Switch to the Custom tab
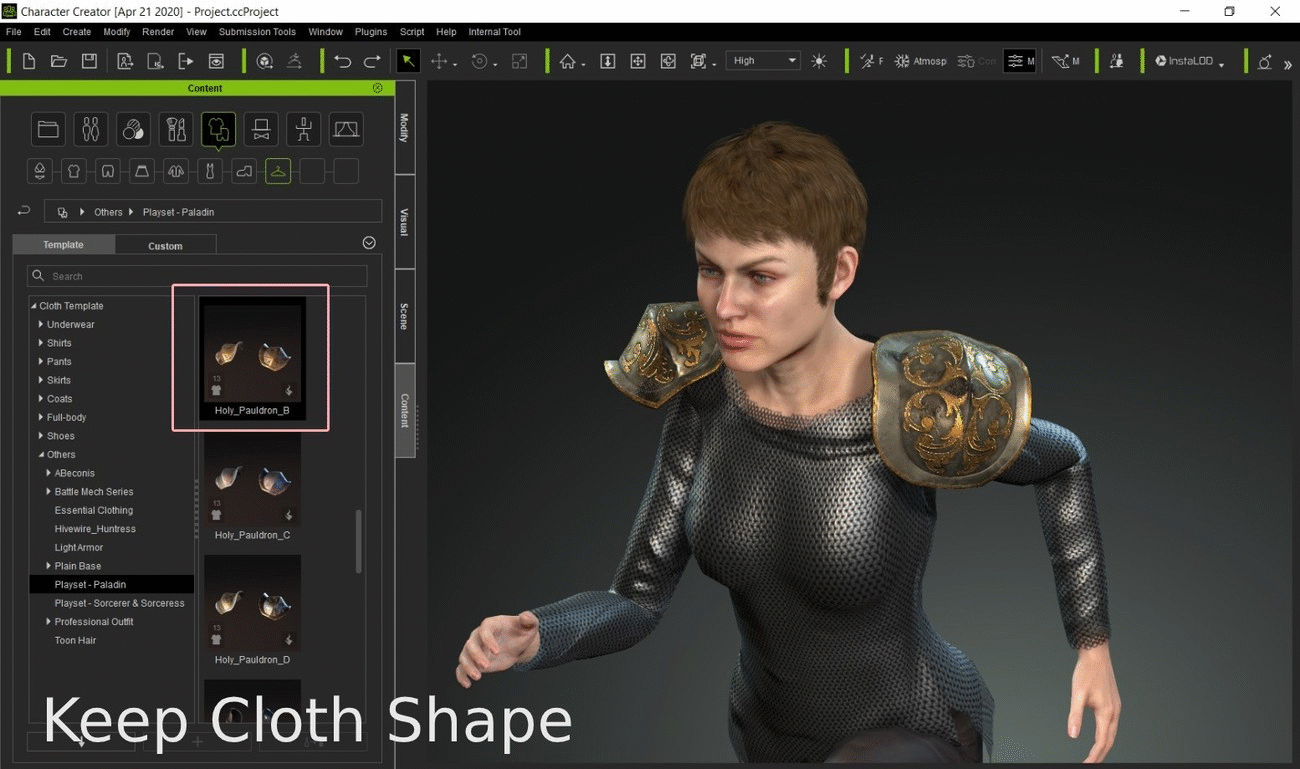This screenshot has height=769, width=1300. tap(165, 246)
